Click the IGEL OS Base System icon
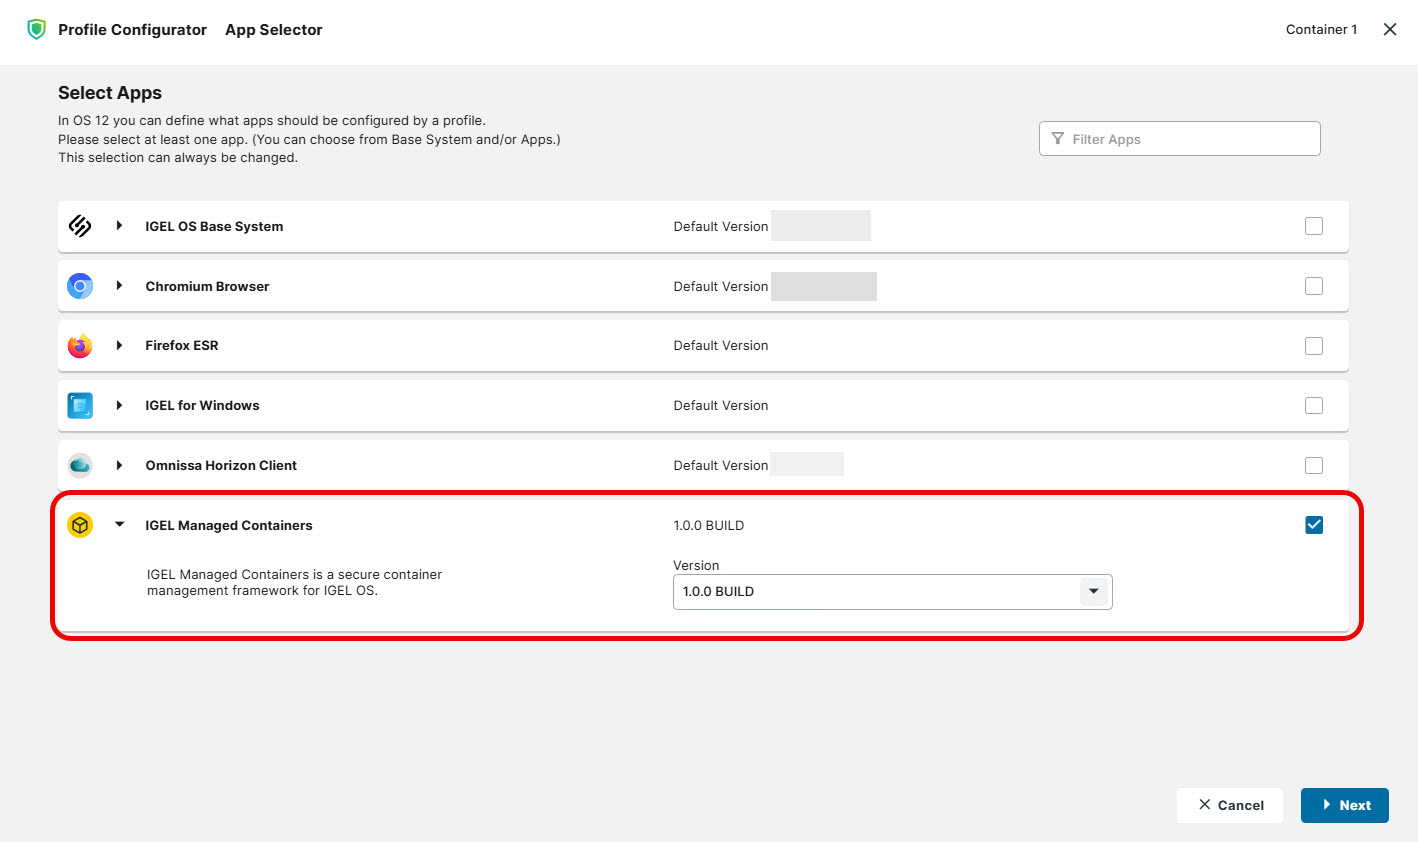 click(x=80, y=226)
